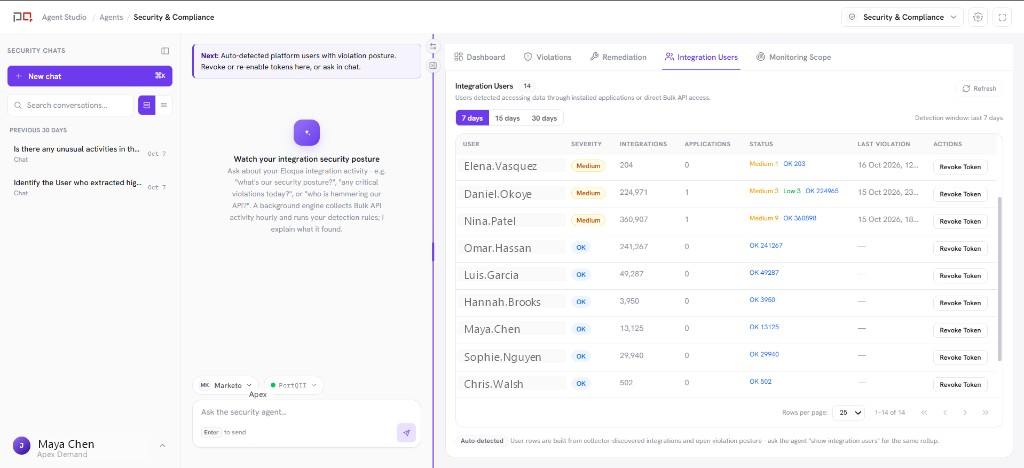Click the Search conversations field

(x=71, y=105)
